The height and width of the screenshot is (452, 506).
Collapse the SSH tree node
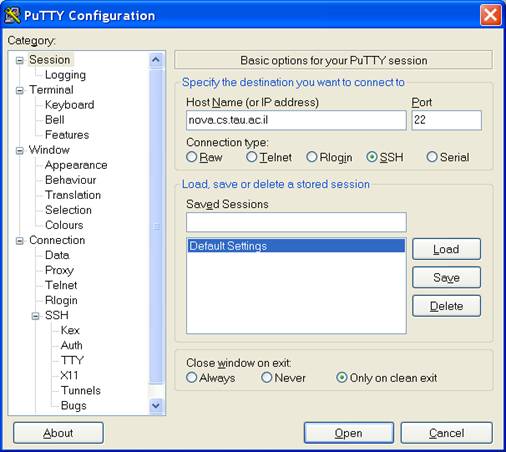click(x=35, y=316)
